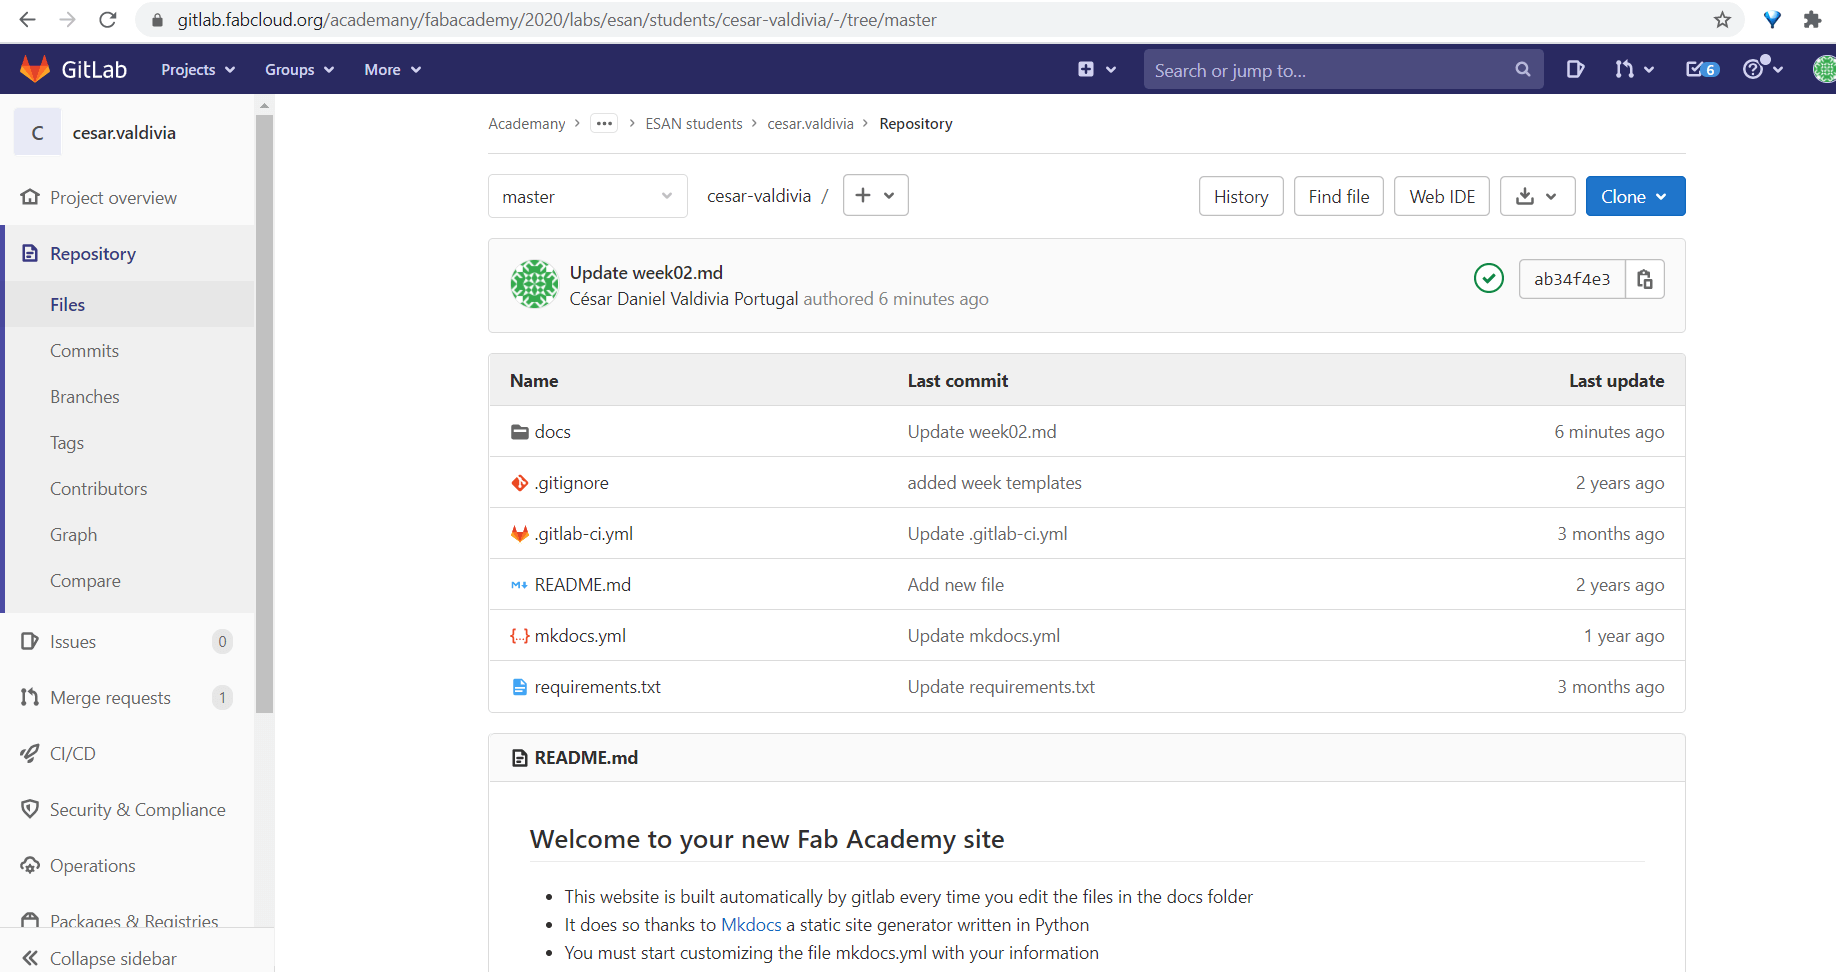Open merge requests icon in top navbar

1634,69
